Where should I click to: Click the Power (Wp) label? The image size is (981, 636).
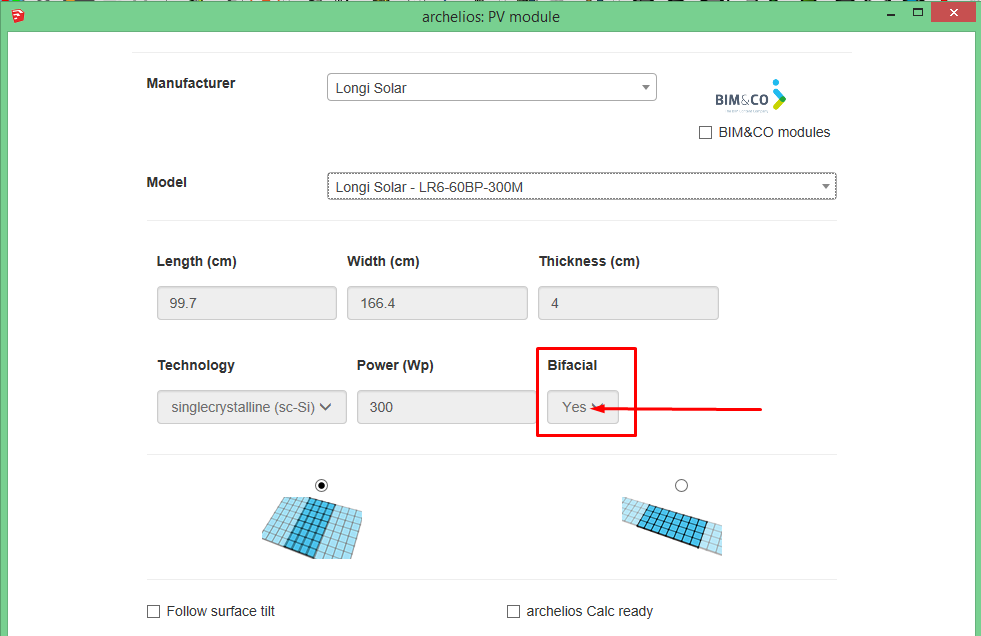coord(395,365)
